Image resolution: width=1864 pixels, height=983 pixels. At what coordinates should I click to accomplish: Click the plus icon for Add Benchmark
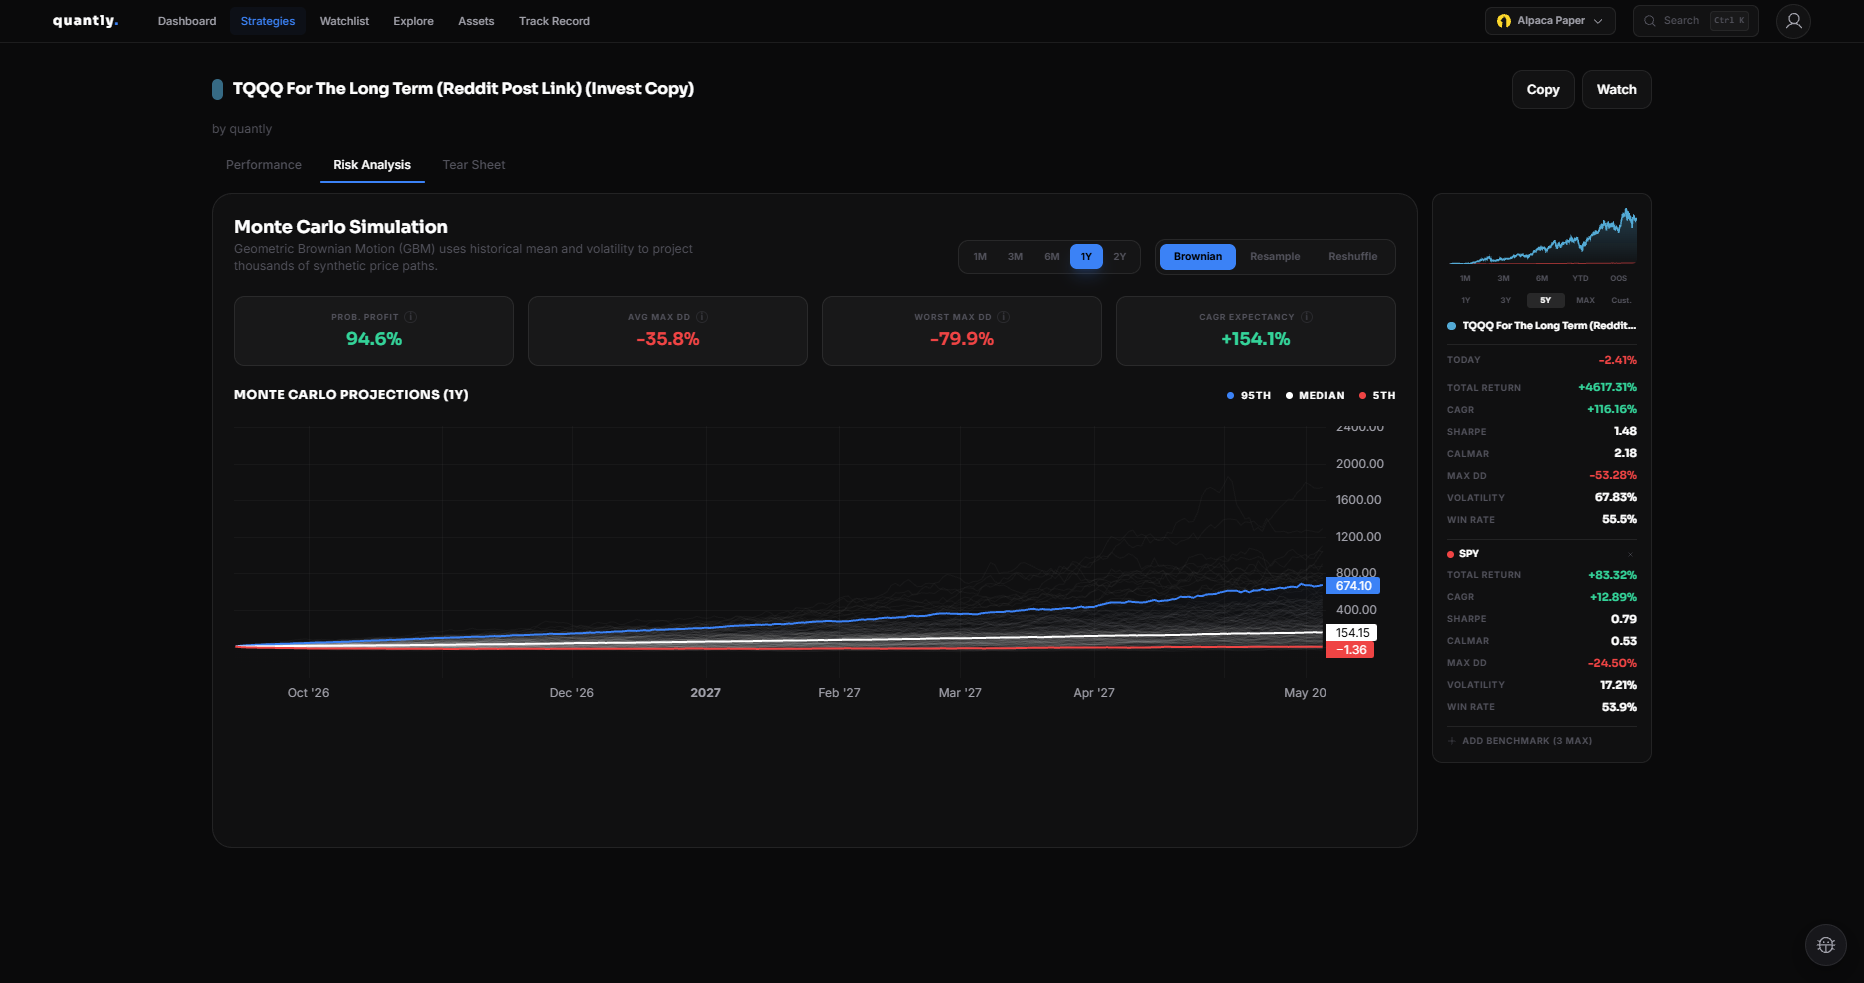tap(1452, 741)
